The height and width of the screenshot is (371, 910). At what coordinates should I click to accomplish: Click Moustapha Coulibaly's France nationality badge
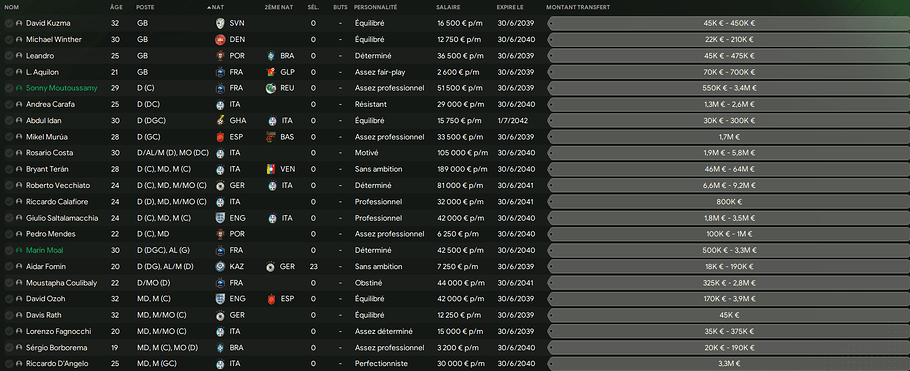[x=219, y=283]
